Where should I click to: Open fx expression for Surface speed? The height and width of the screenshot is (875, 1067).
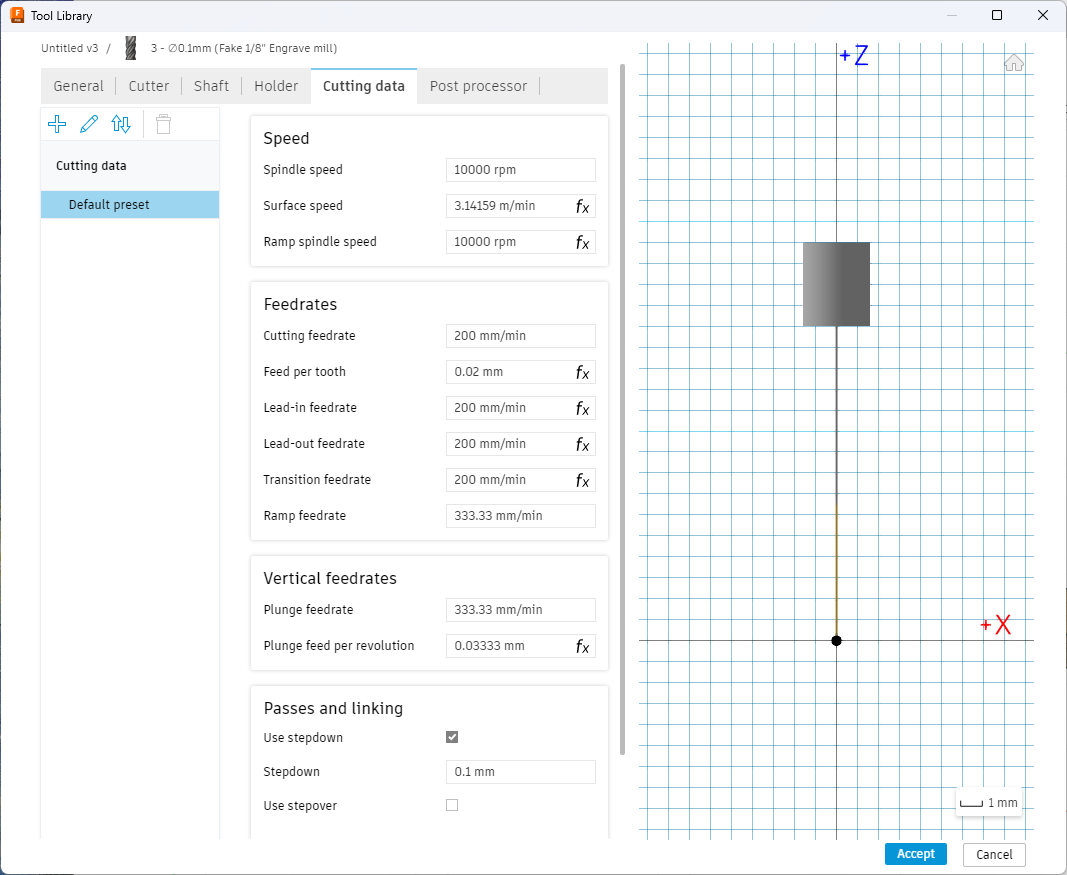[x=582, y=206]
